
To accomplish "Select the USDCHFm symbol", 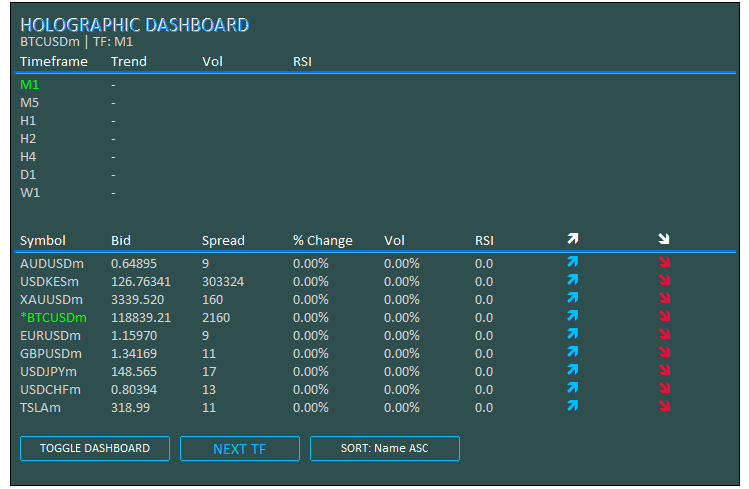I will click(51, 390).
